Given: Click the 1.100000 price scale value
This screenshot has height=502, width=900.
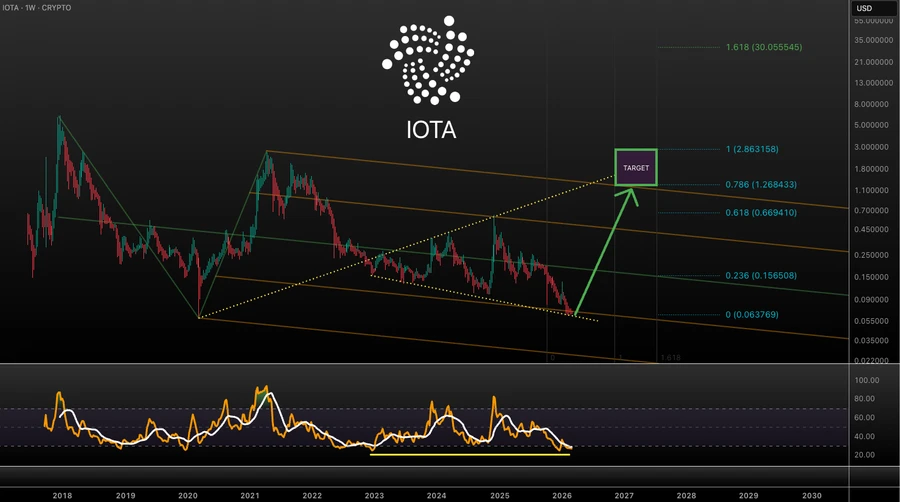Looking at the screenshot, I should coord(871,190).
